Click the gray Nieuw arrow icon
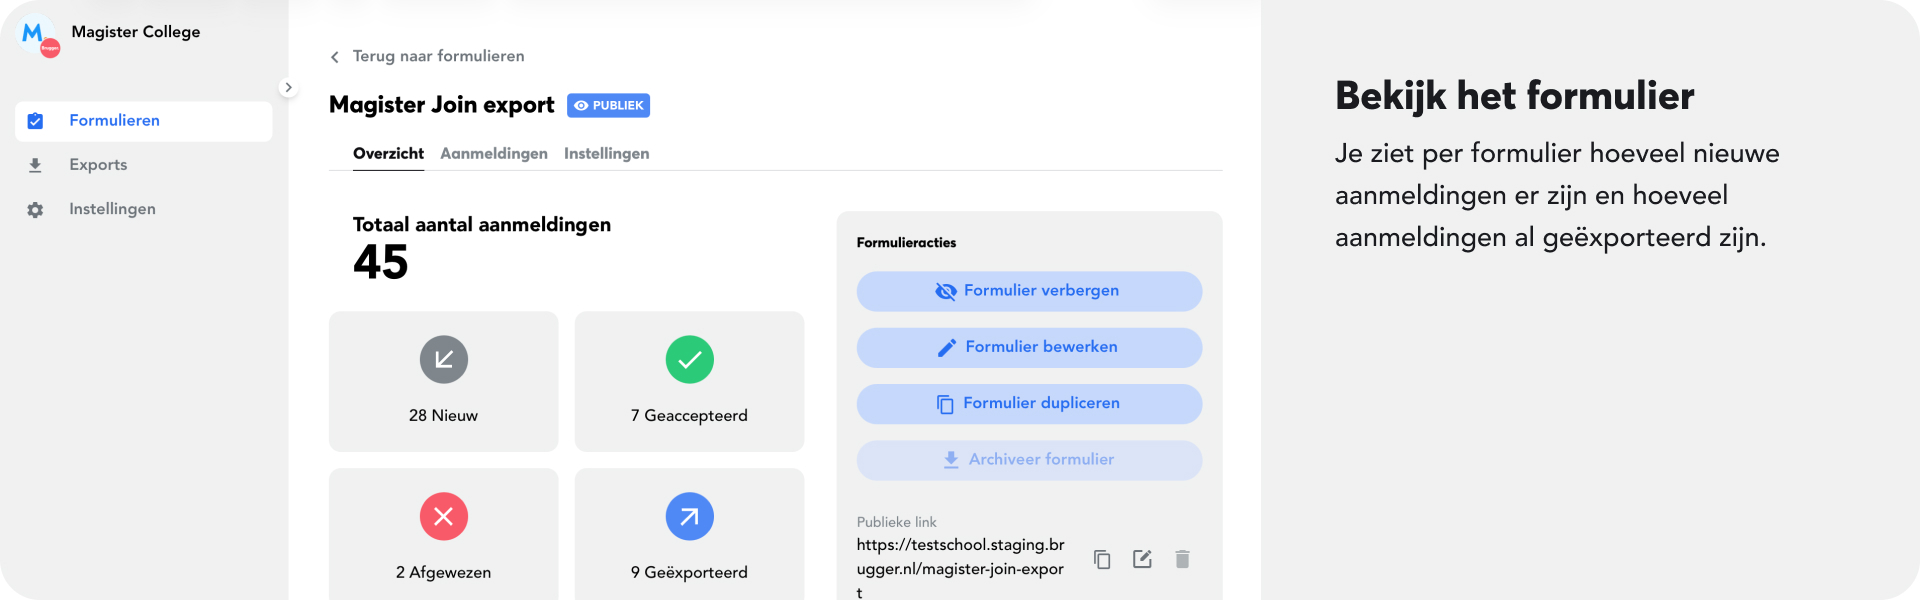 click(x=444, y=360)
